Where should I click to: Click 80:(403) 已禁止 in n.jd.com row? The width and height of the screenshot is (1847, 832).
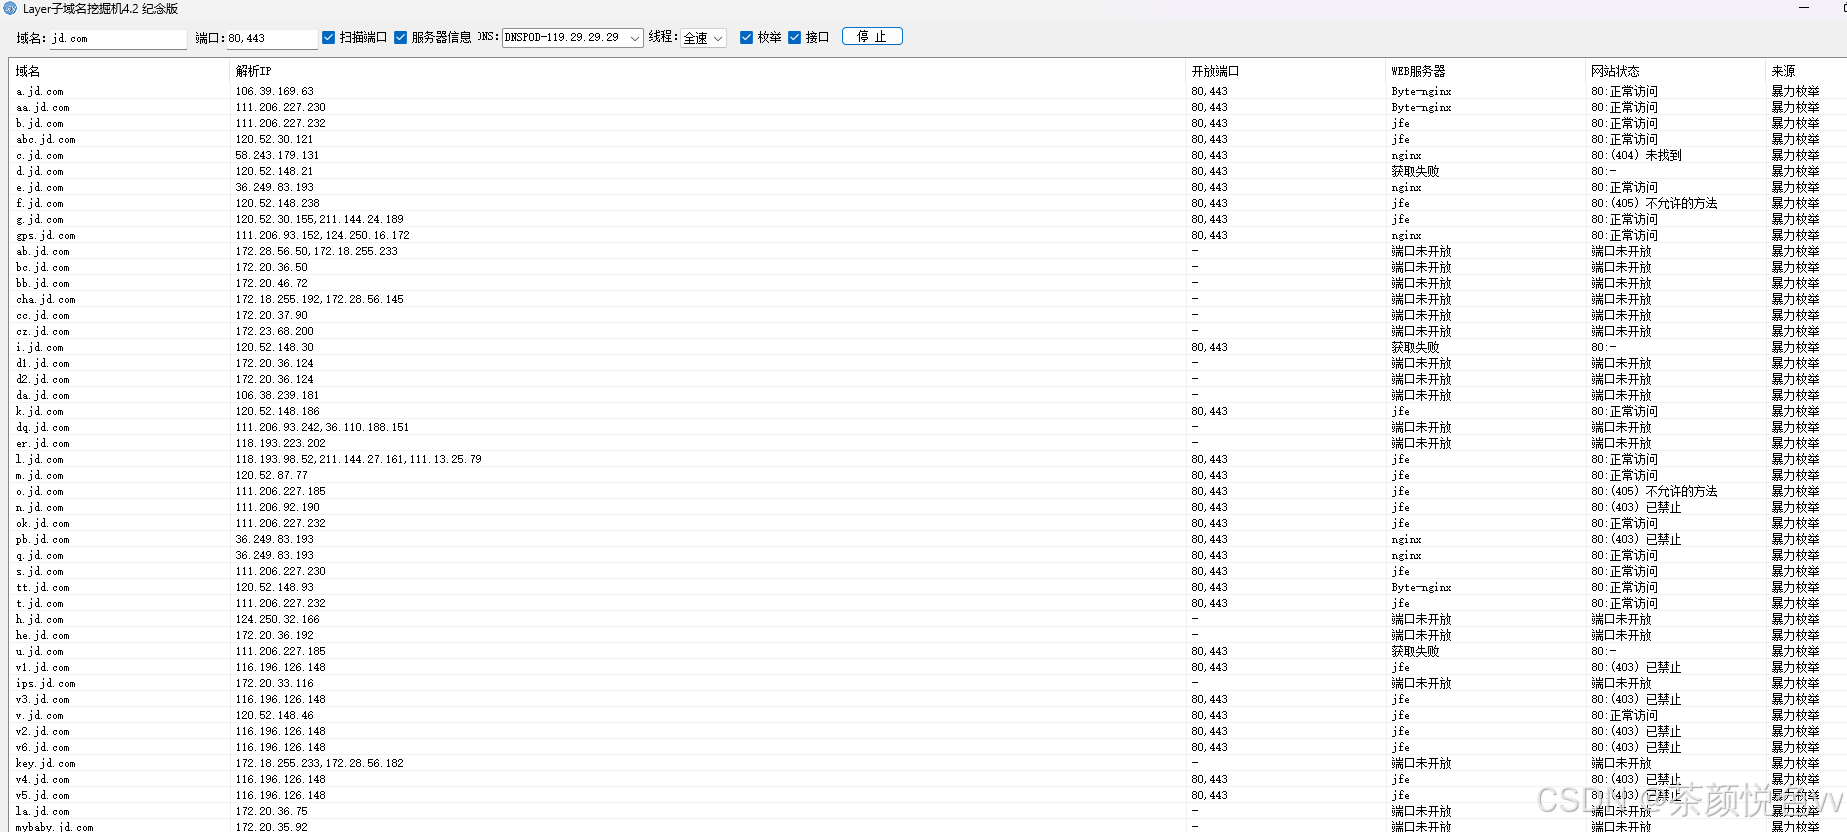click(x=1636, y=507)
